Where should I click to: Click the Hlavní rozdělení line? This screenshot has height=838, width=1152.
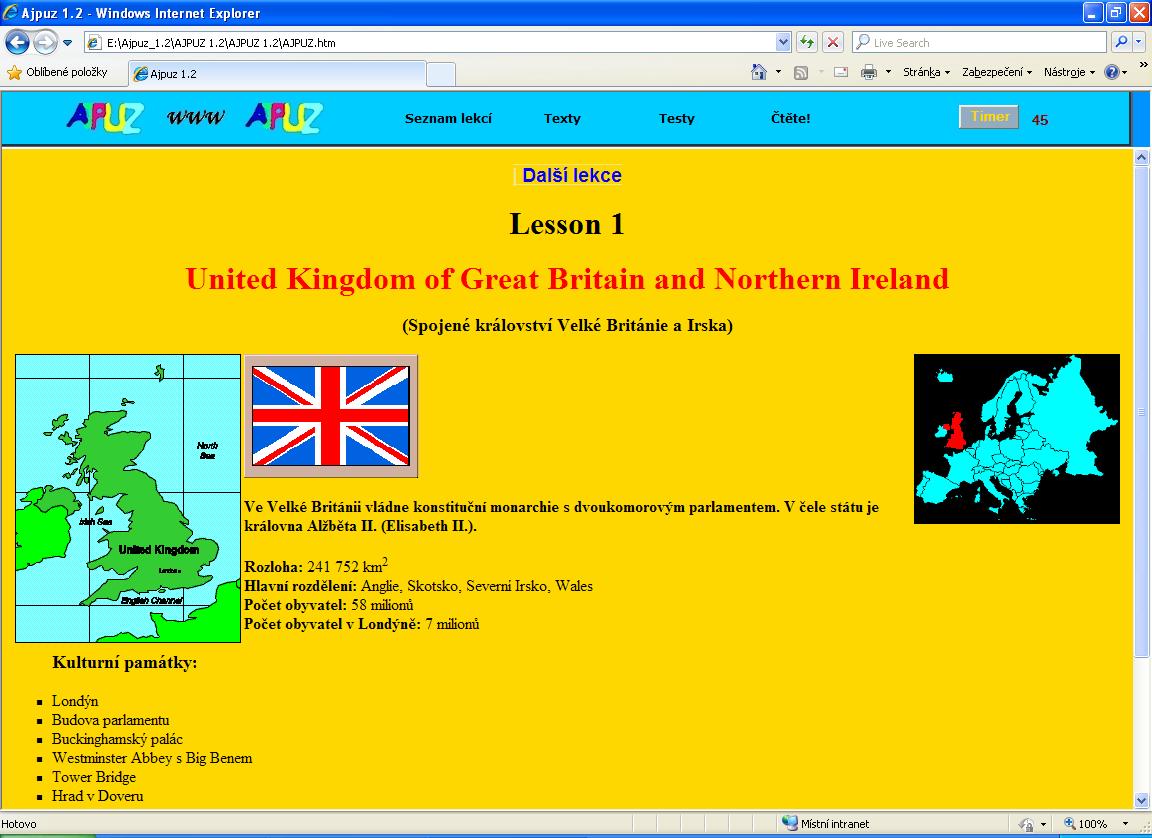(x=418, y=586)
